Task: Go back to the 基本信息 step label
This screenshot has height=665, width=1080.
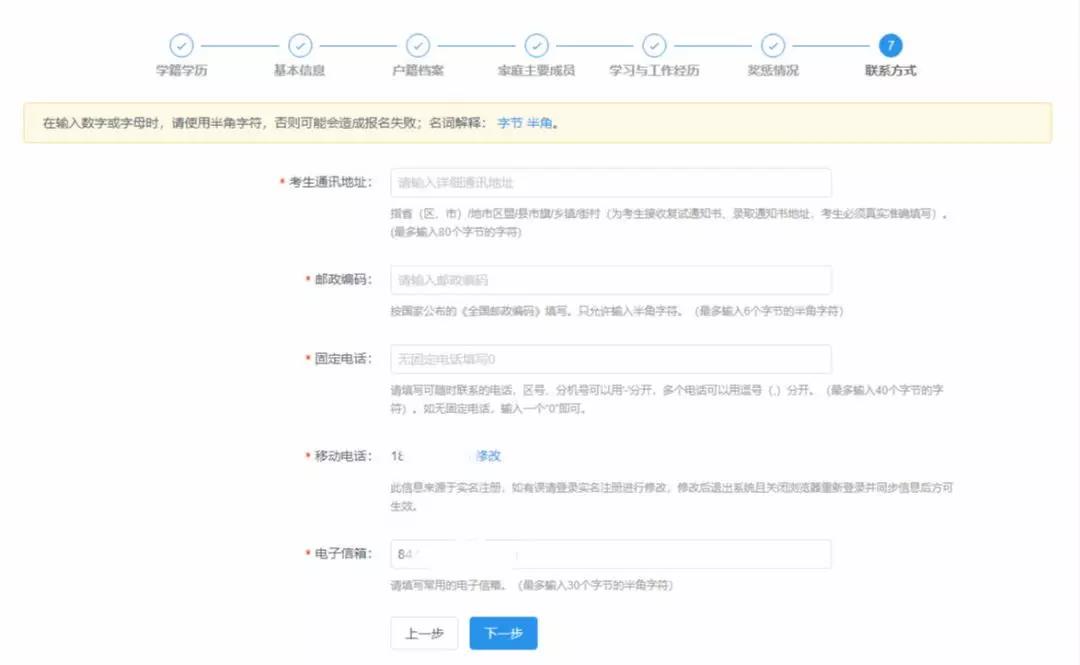Action: [x=300, y=73]
